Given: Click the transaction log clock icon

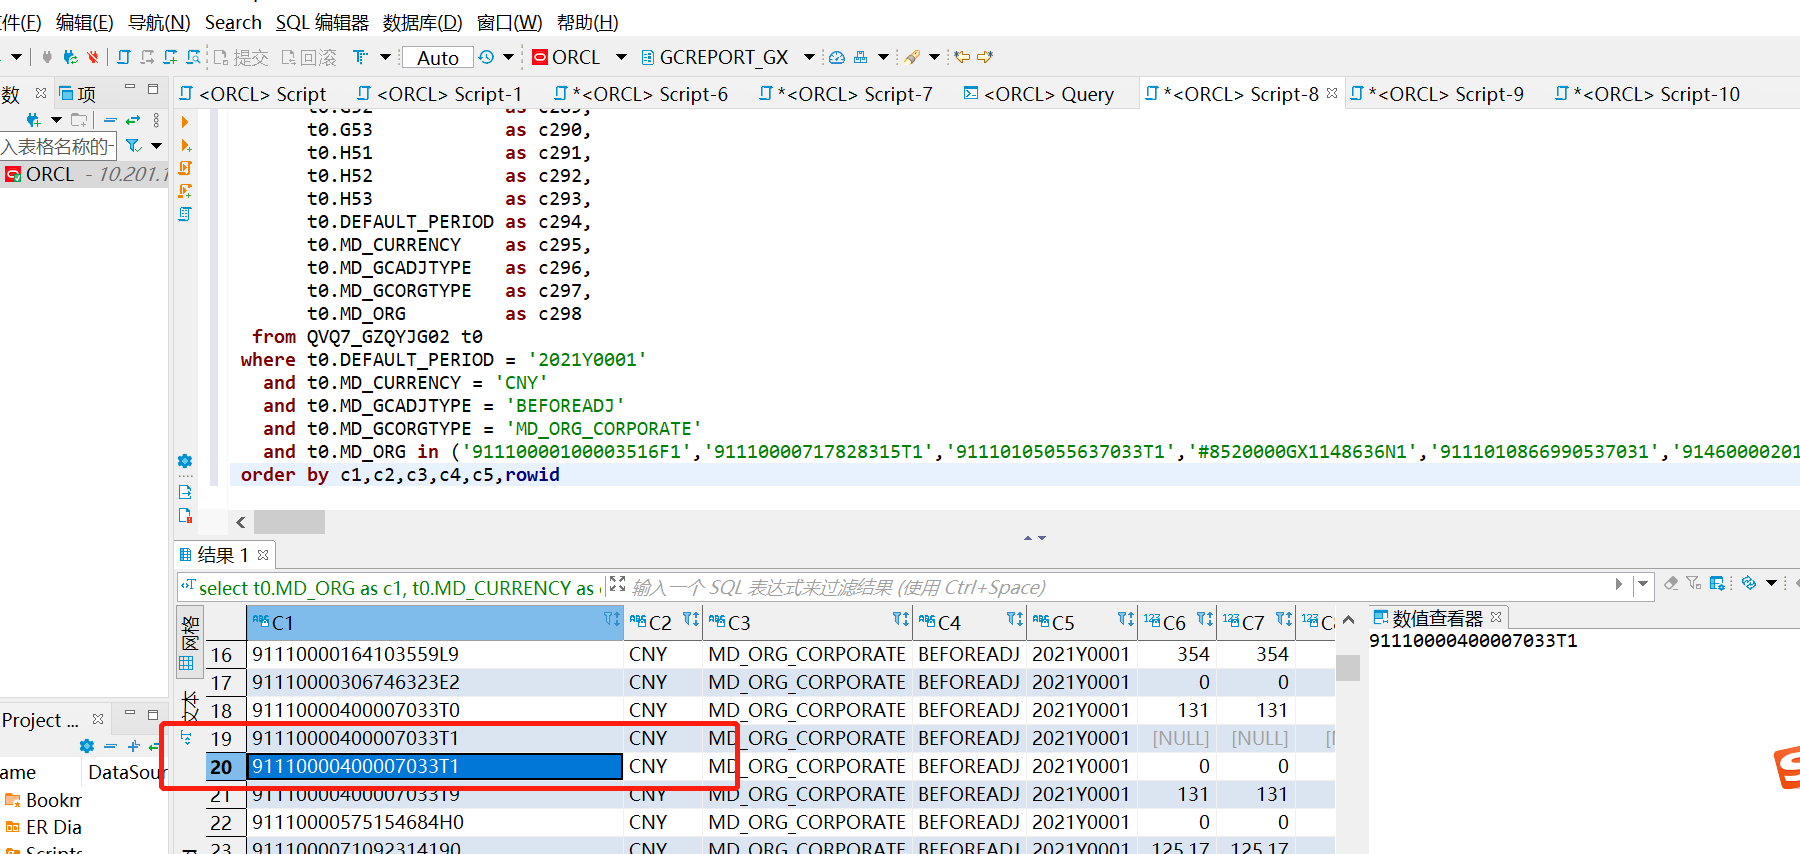Looking at the screenshot, I should [x=486, y=57].
